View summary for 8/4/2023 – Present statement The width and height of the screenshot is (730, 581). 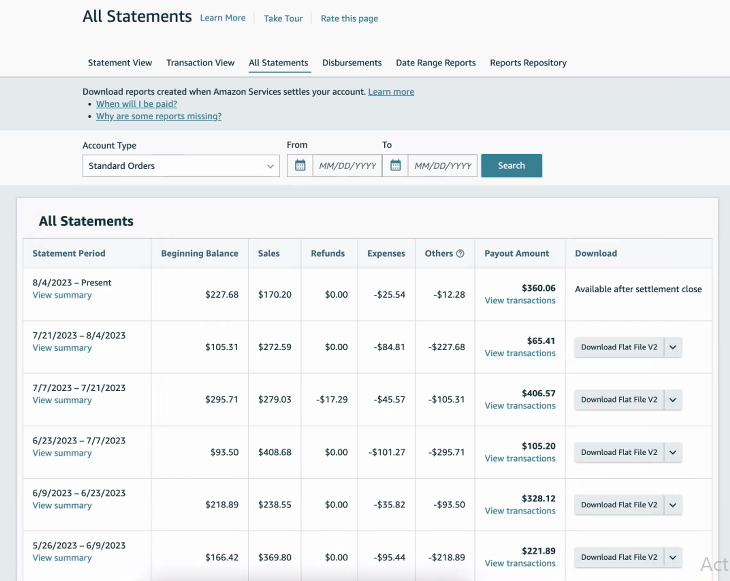(x=62, y=295)
